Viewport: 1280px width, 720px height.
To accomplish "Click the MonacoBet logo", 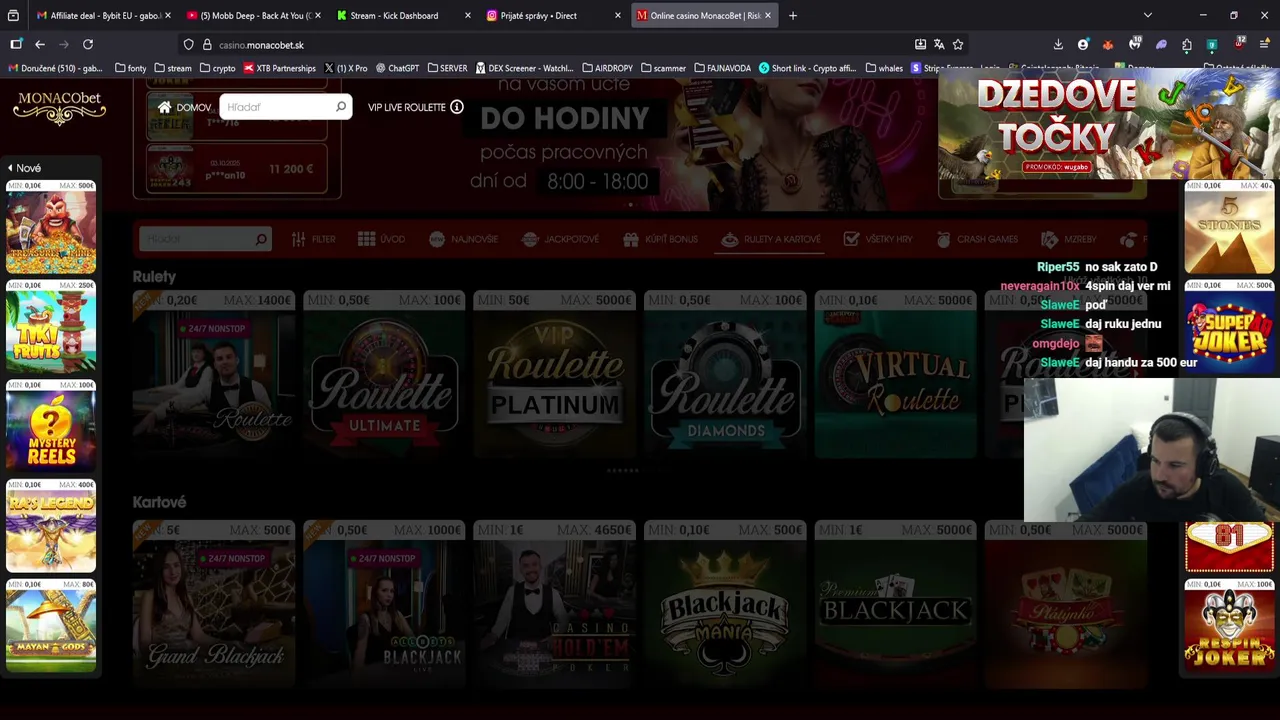I will 59,107.
